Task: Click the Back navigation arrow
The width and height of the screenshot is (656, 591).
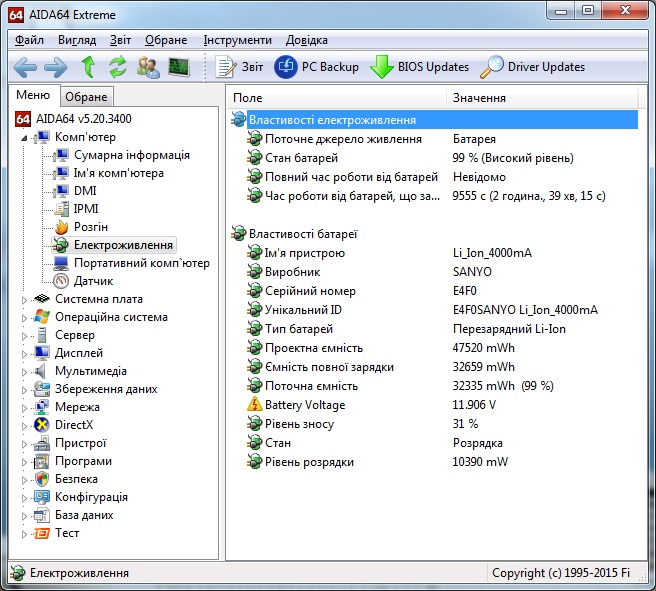Action: [25, 67]
